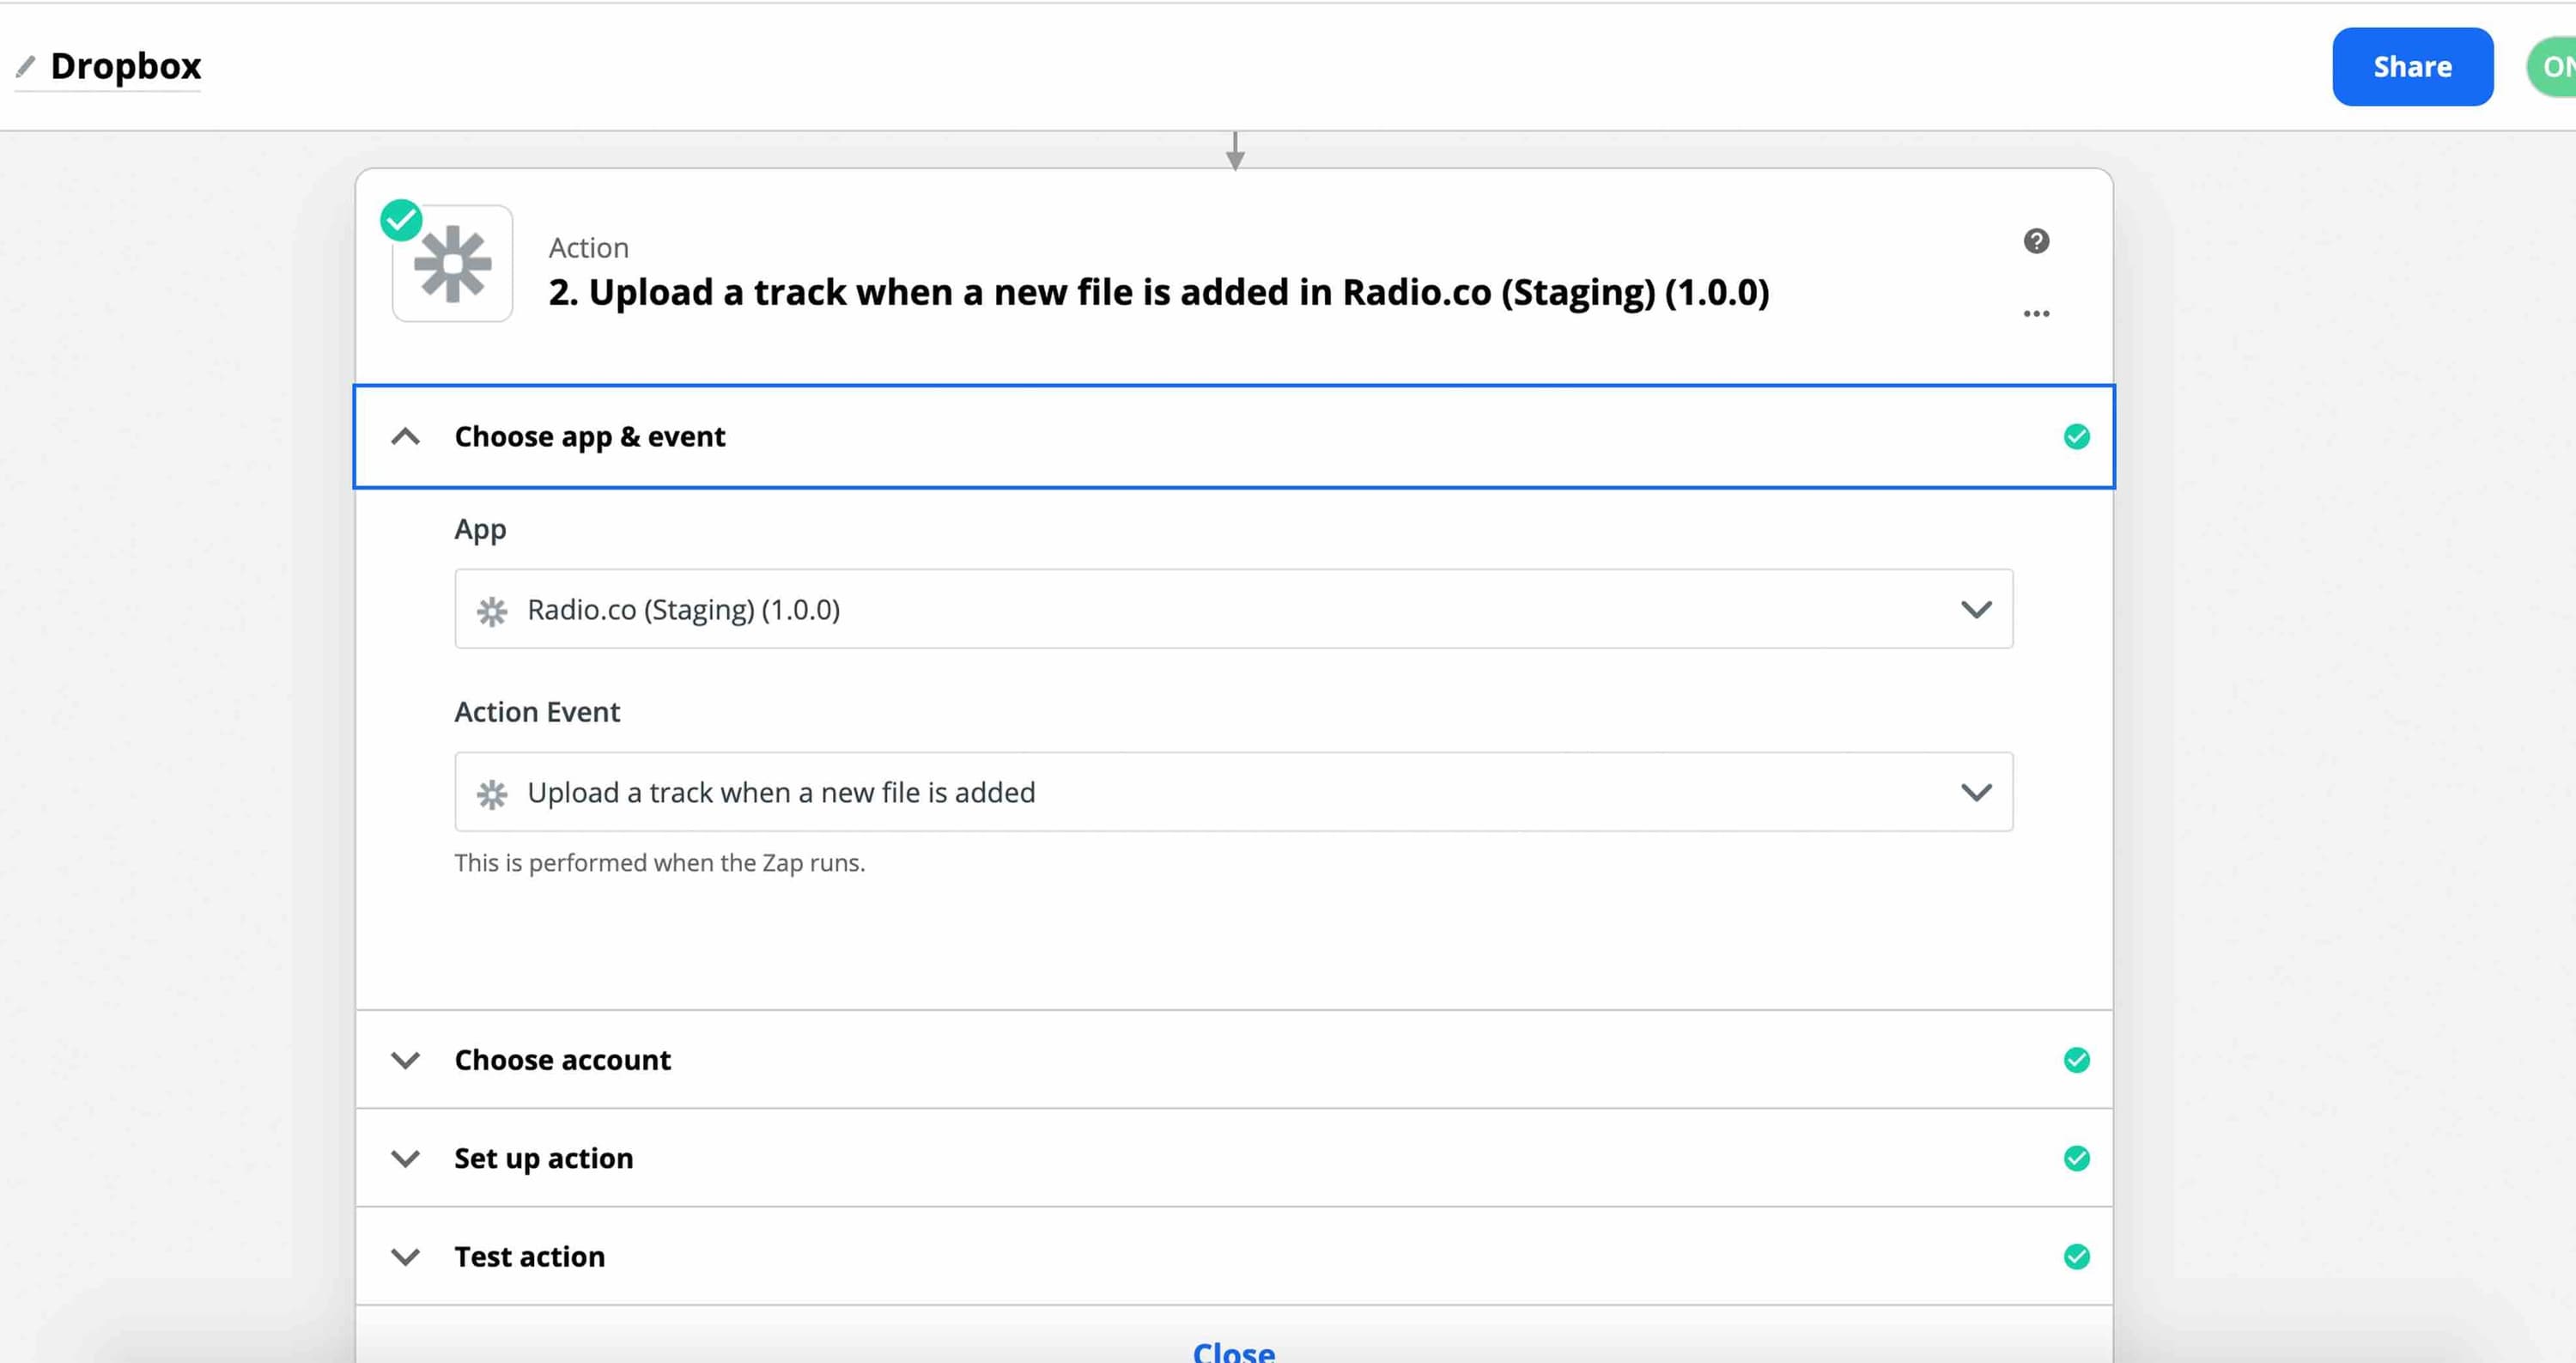Screen dimensions: 2576x1363
Task: Expand the Test action section
Action: (1234, 1256)
